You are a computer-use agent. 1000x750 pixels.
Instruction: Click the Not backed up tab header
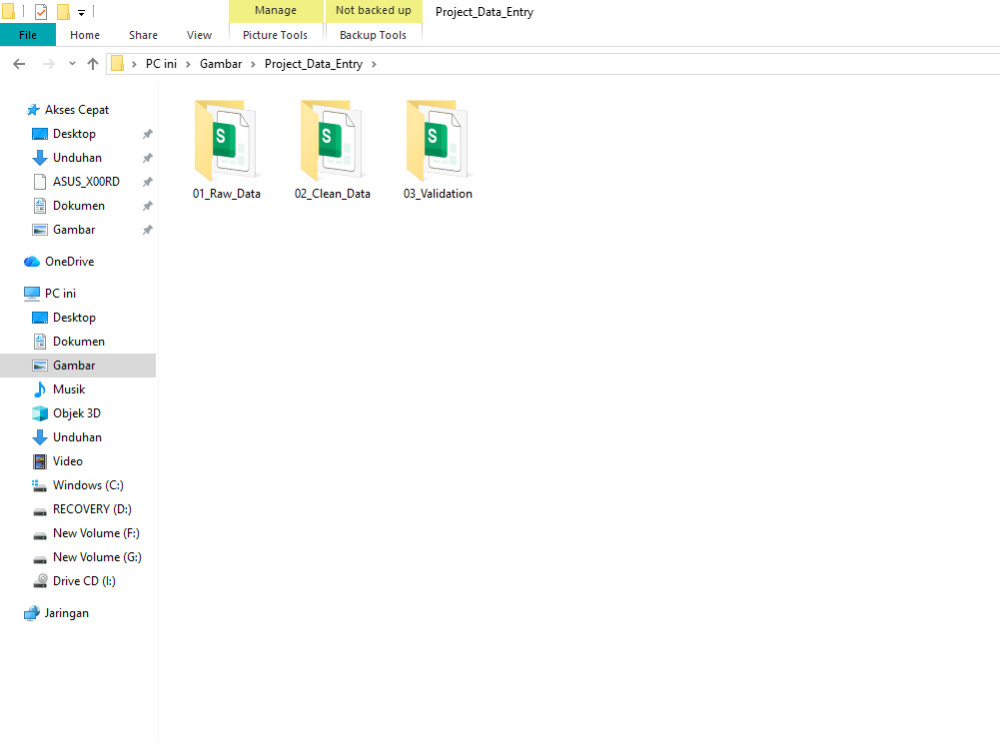[374, 11]
